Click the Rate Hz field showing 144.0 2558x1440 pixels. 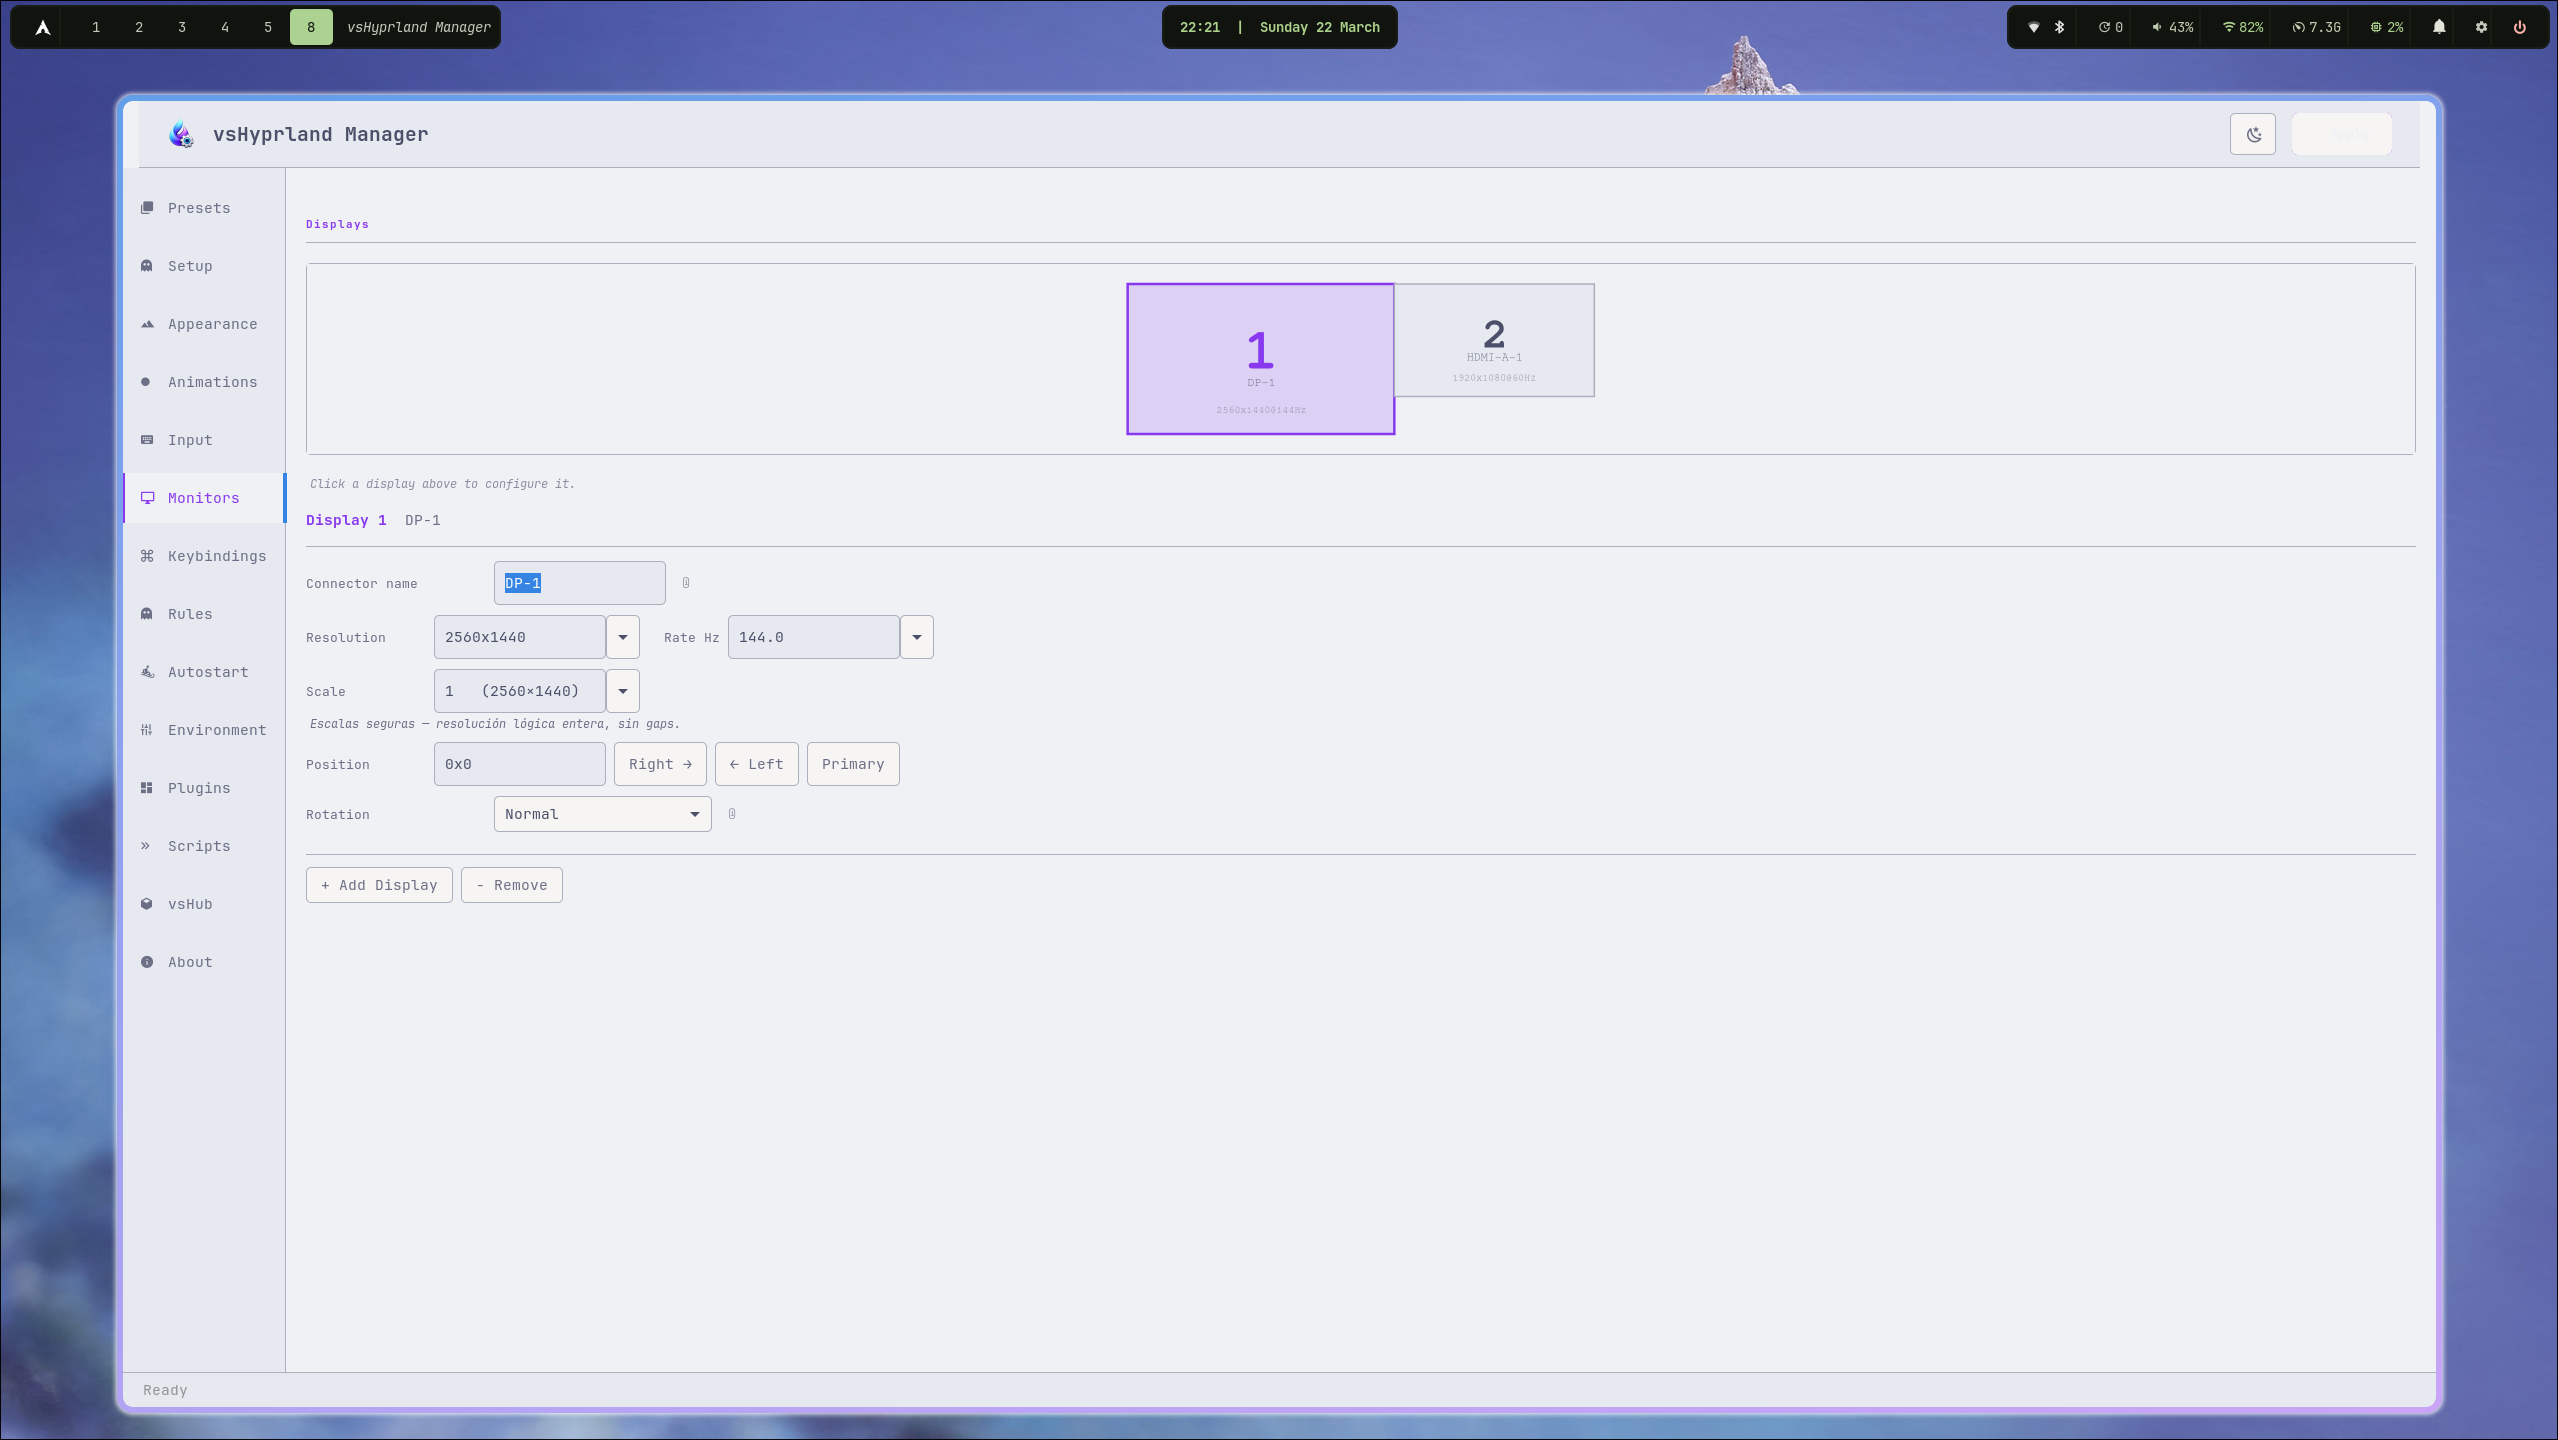coord(814,637)
